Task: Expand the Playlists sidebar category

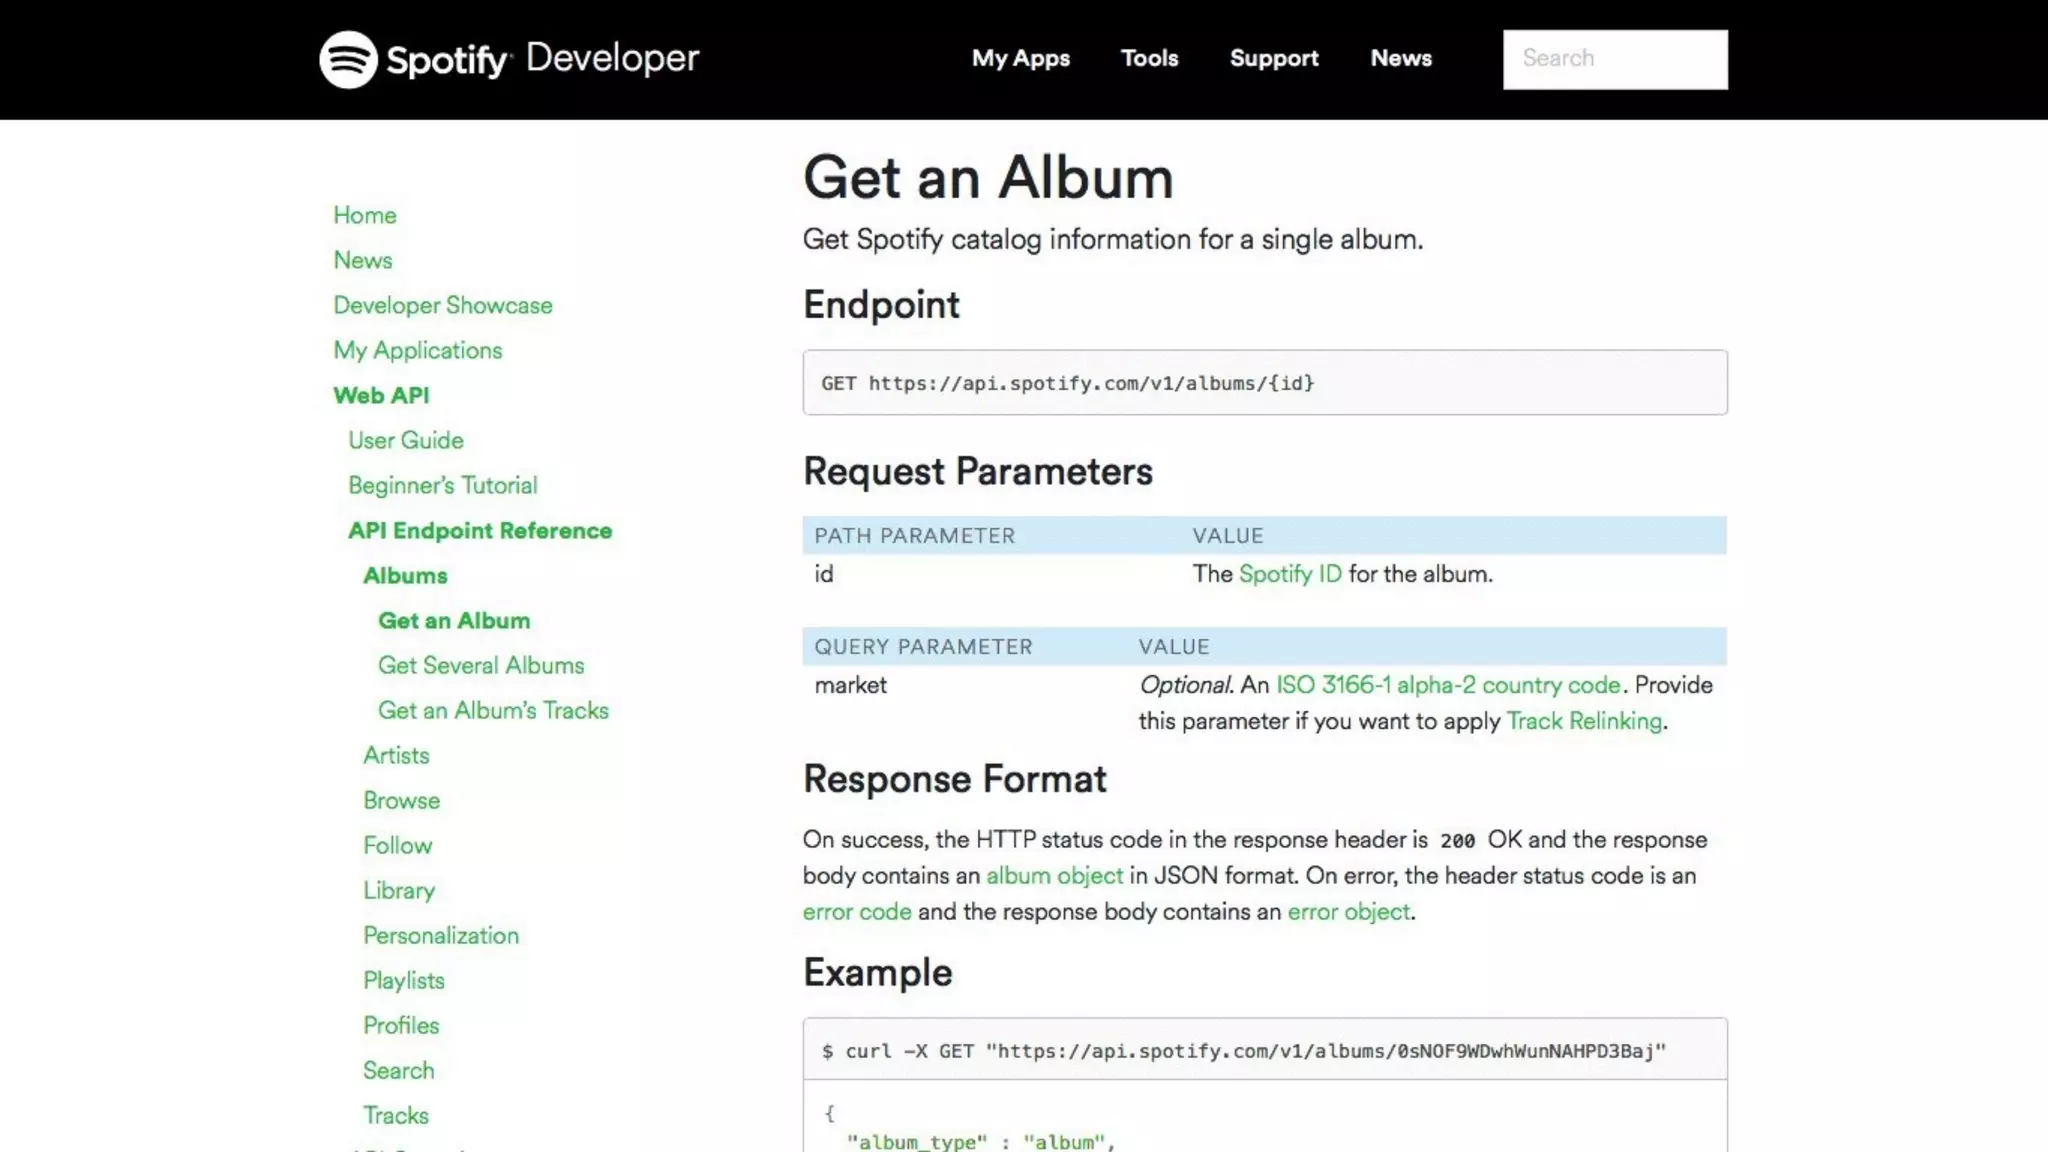Action: (403, 980)
